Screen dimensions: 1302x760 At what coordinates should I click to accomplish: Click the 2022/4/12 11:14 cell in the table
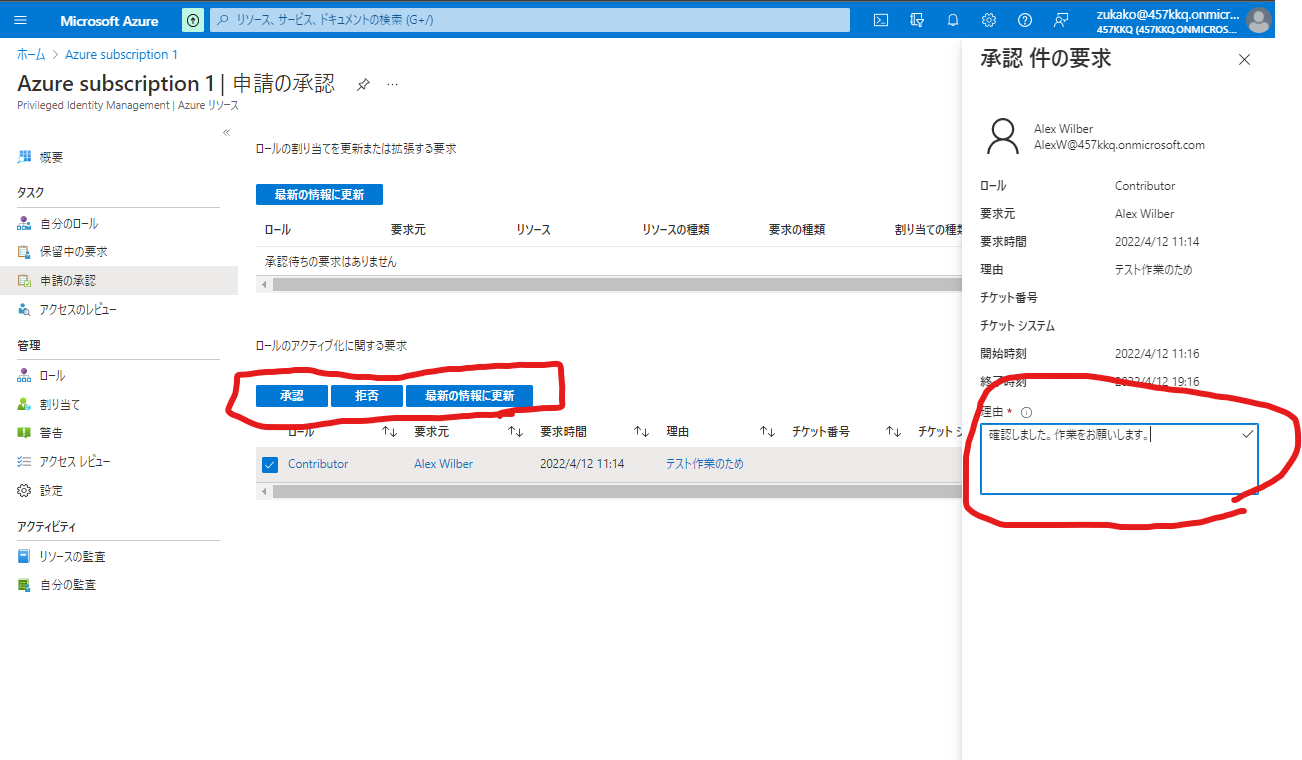click(x=582, y=464)
